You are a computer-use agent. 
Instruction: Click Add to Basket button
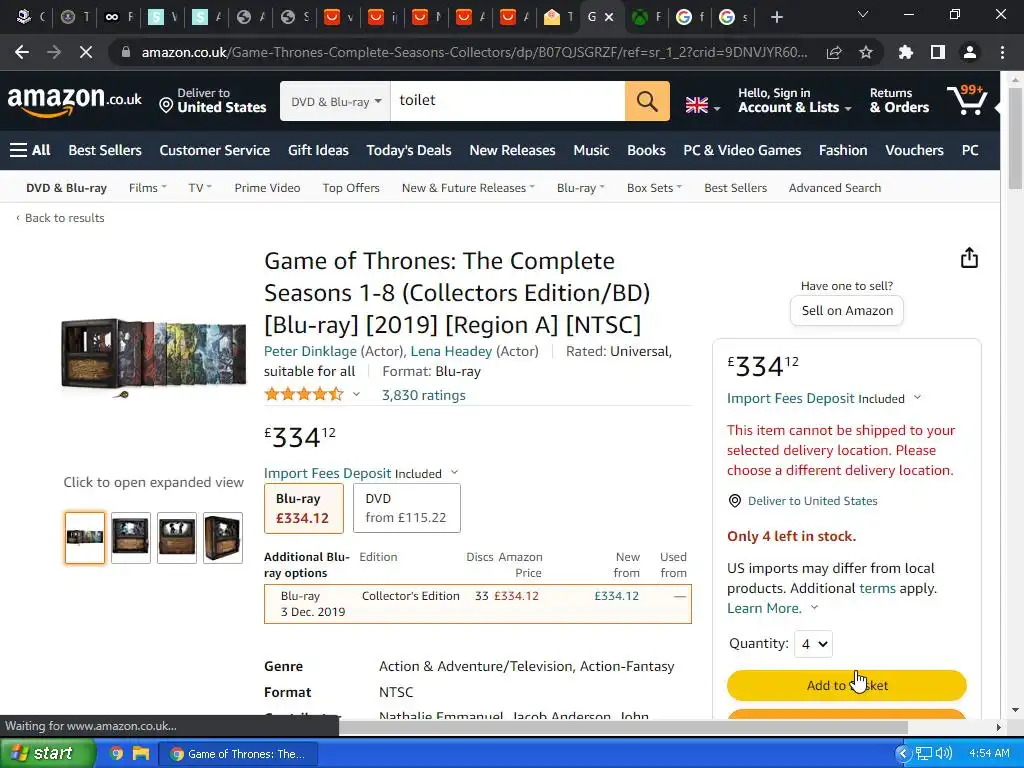846,685
